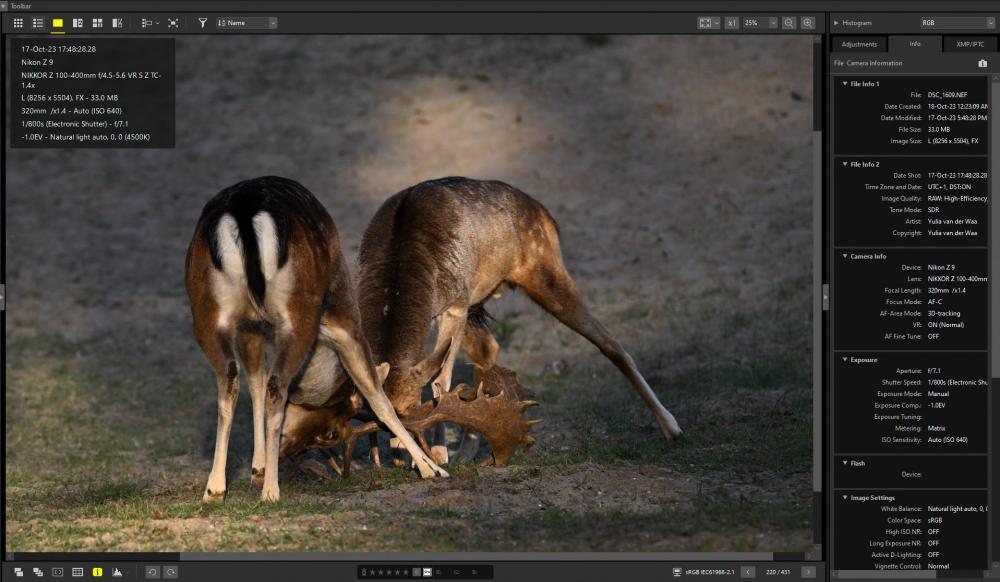Click the file name DSC_1609.NEF
Screen dimensions: 1000x582
click(947, 95)
